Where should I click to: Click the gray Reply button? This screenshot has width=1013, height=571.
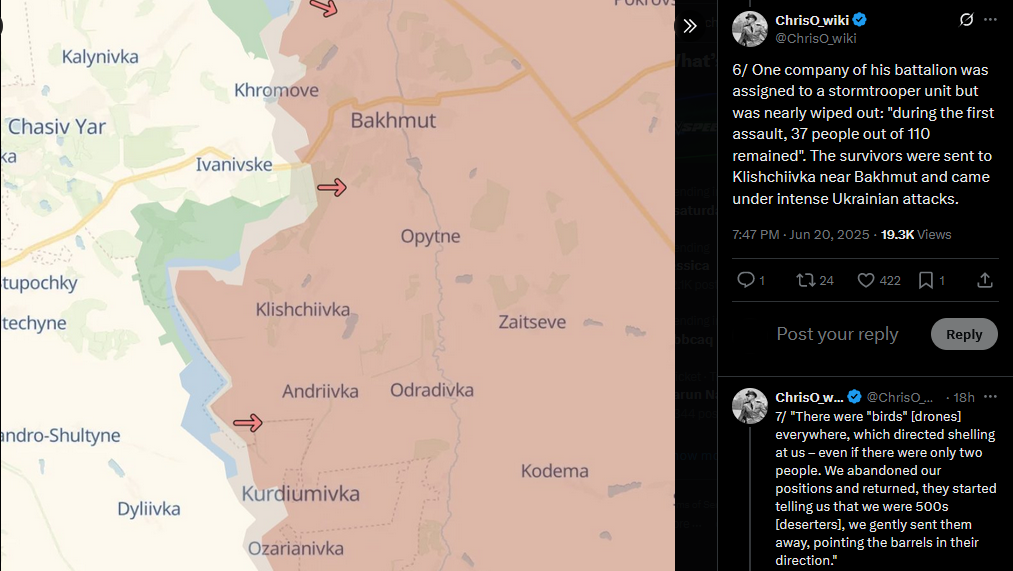[x=964, y=334]
